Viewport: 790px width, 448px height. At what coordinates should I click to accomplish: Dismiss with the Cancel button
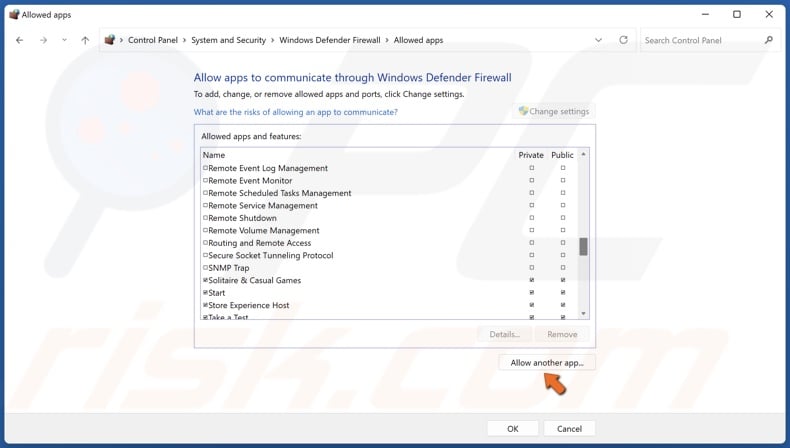(x=569, y=429)
